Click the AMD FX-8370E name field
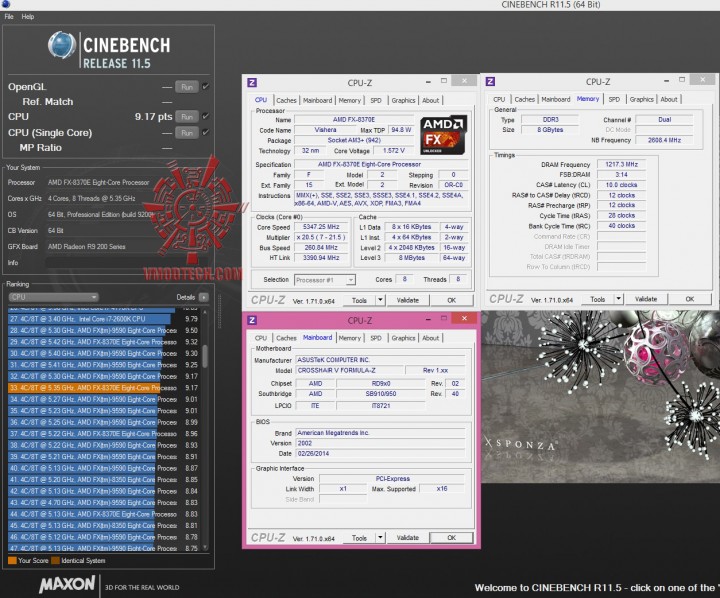720x598 pixels. tap(354, 119)
